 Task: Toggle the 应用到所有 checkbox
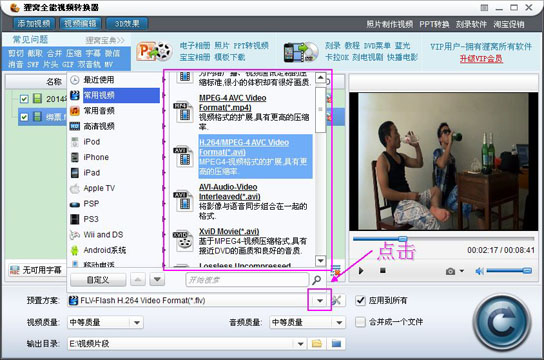(360, 300)
